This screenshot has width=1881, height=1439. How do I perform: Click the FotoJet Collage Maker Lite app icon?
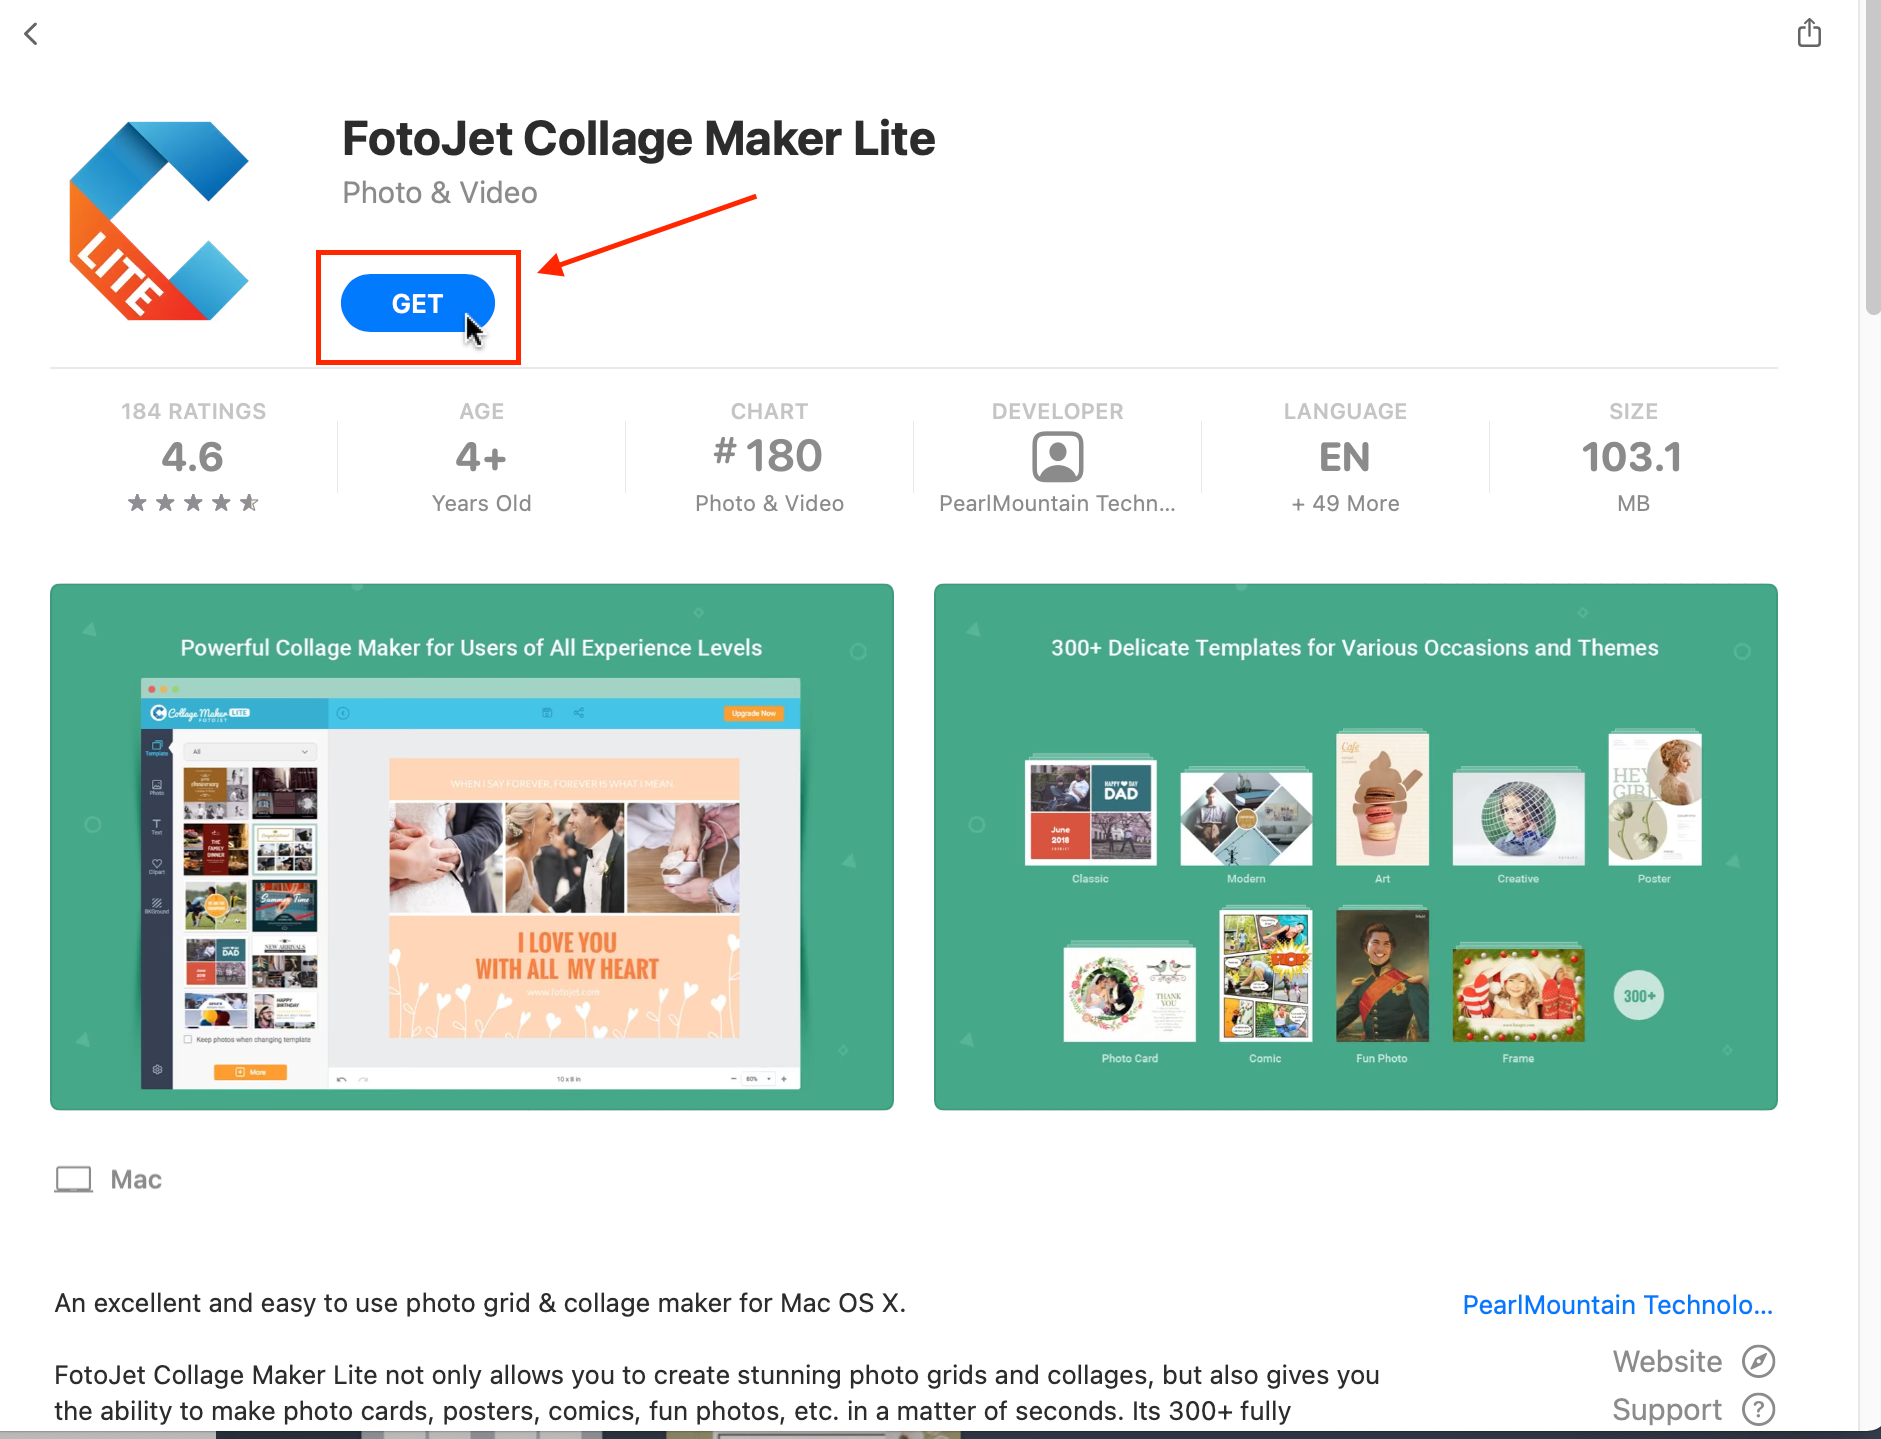[x=158, y=221]
